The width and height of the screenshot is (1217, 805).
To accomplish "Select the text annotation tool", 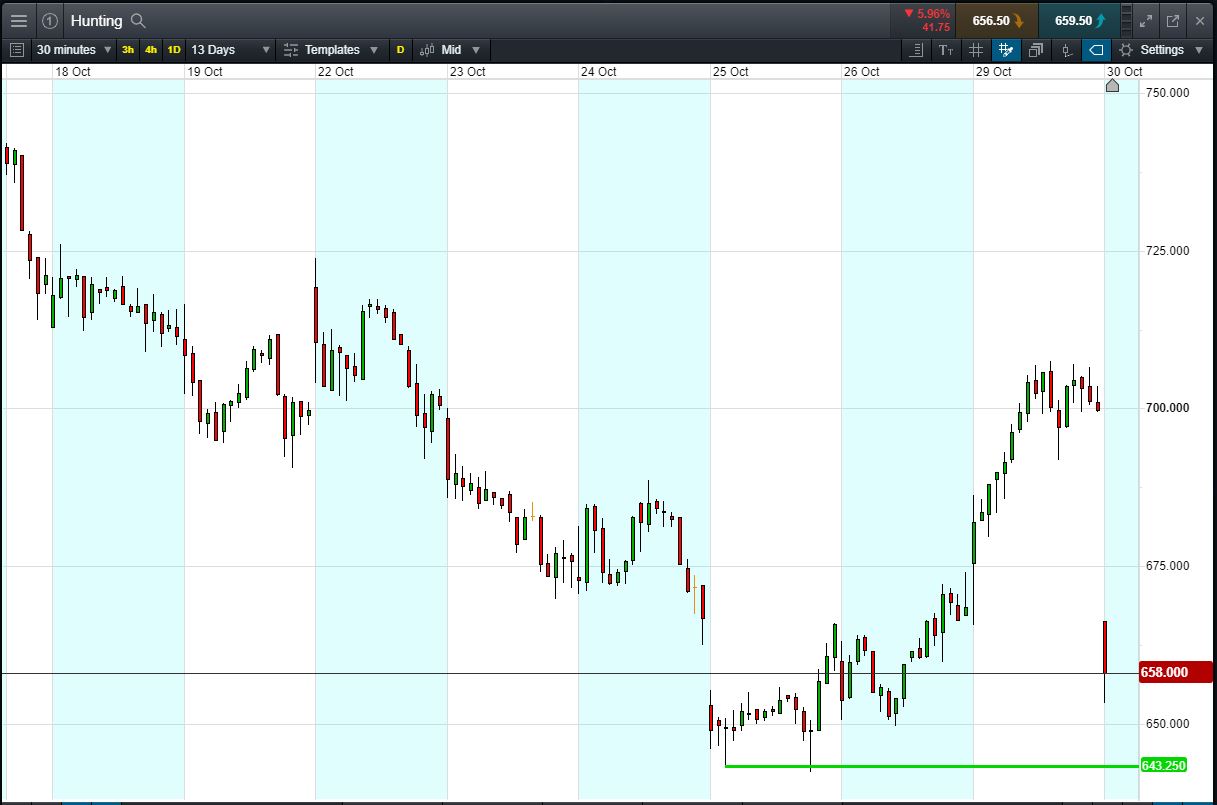I will pos(946,50).
